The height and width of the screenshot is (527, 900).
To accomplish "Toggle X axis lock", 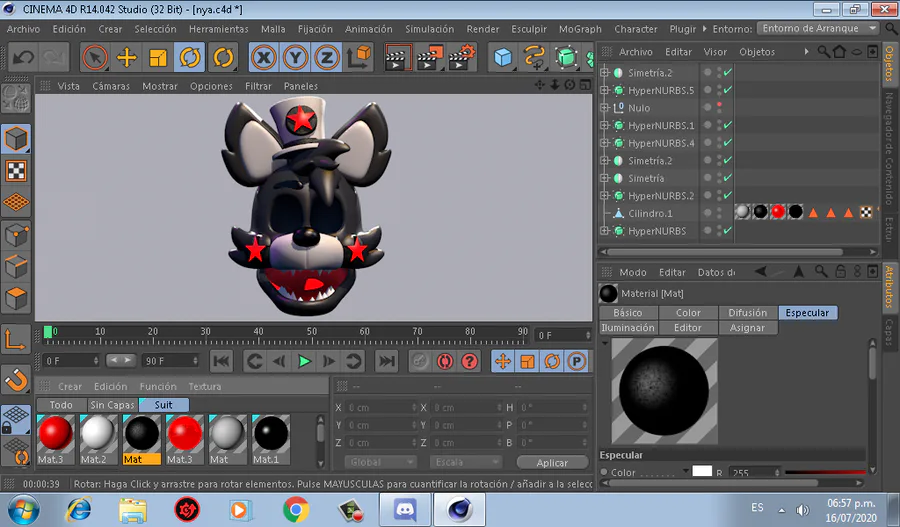I will point(264,57).
